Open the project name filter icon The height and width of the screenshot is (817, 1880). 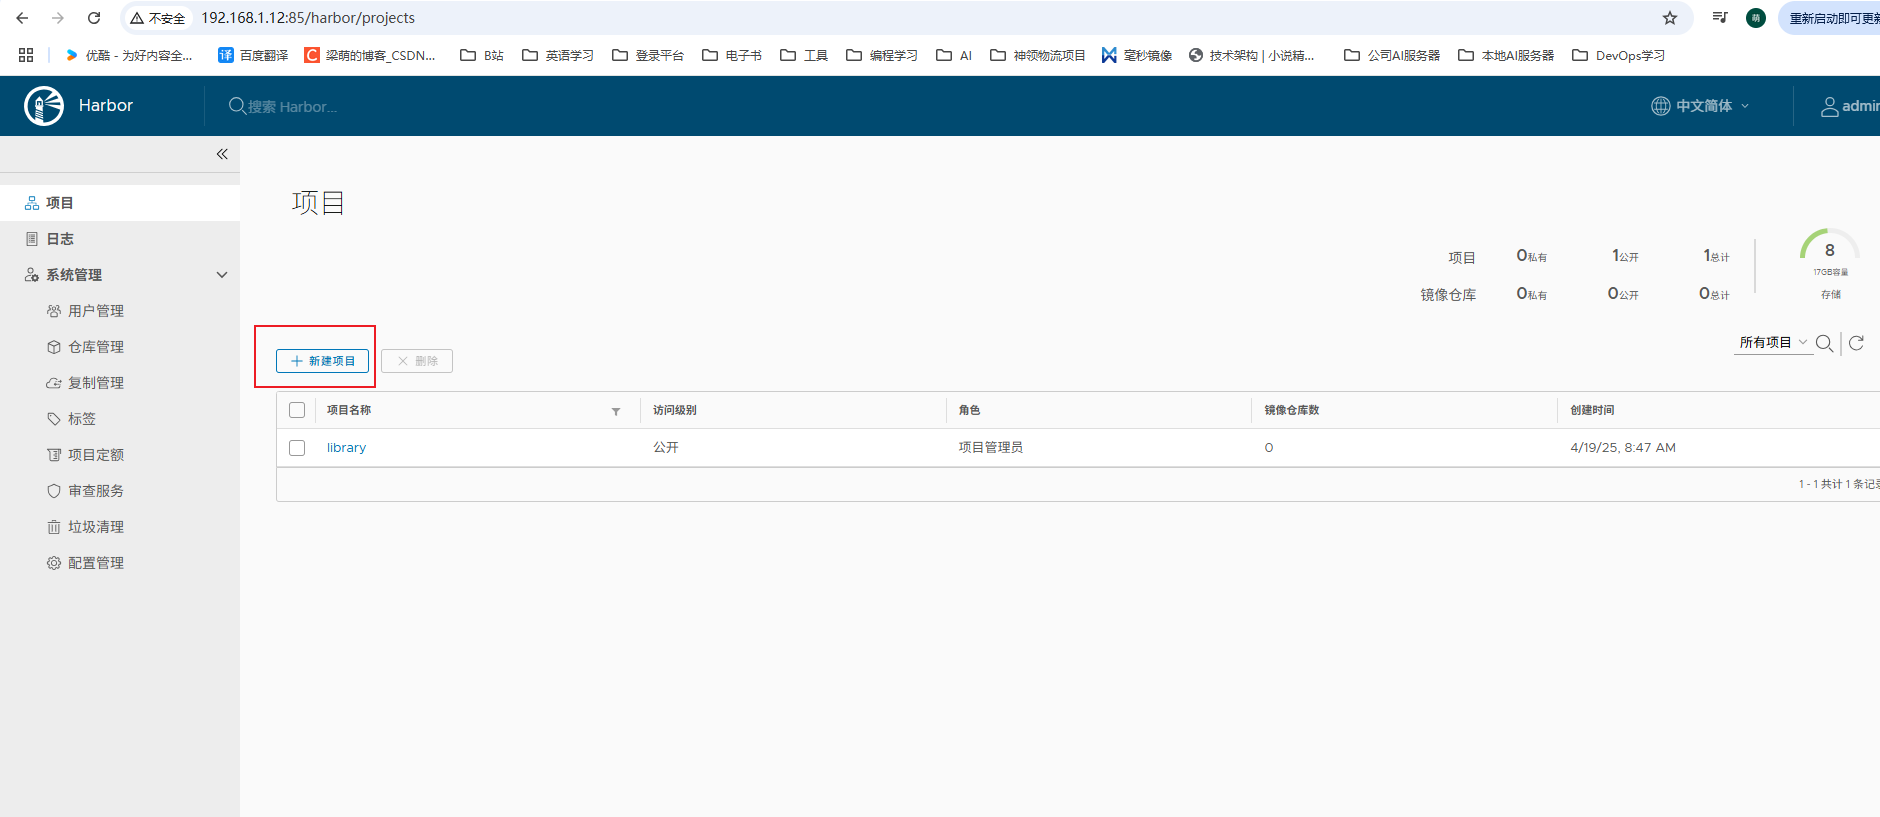(x=616, y=411)
